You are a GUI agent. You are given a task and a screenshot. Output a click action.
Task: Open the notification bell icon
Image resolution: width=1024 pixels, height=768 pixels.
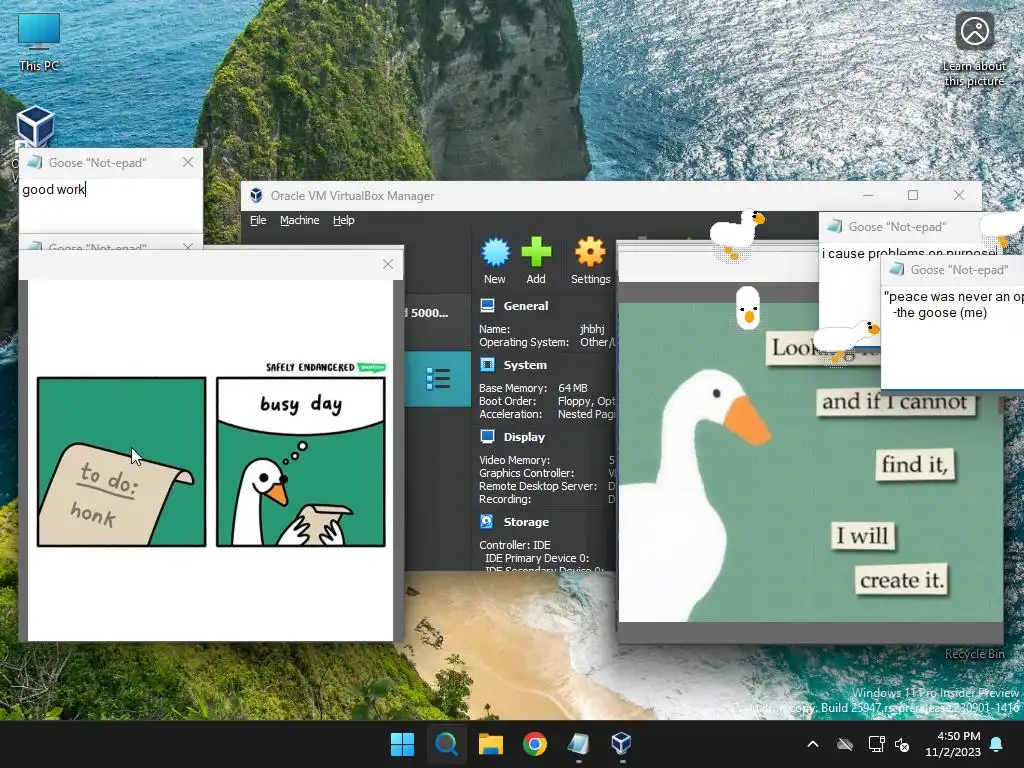pyautogui.click(x=997, y=744)
